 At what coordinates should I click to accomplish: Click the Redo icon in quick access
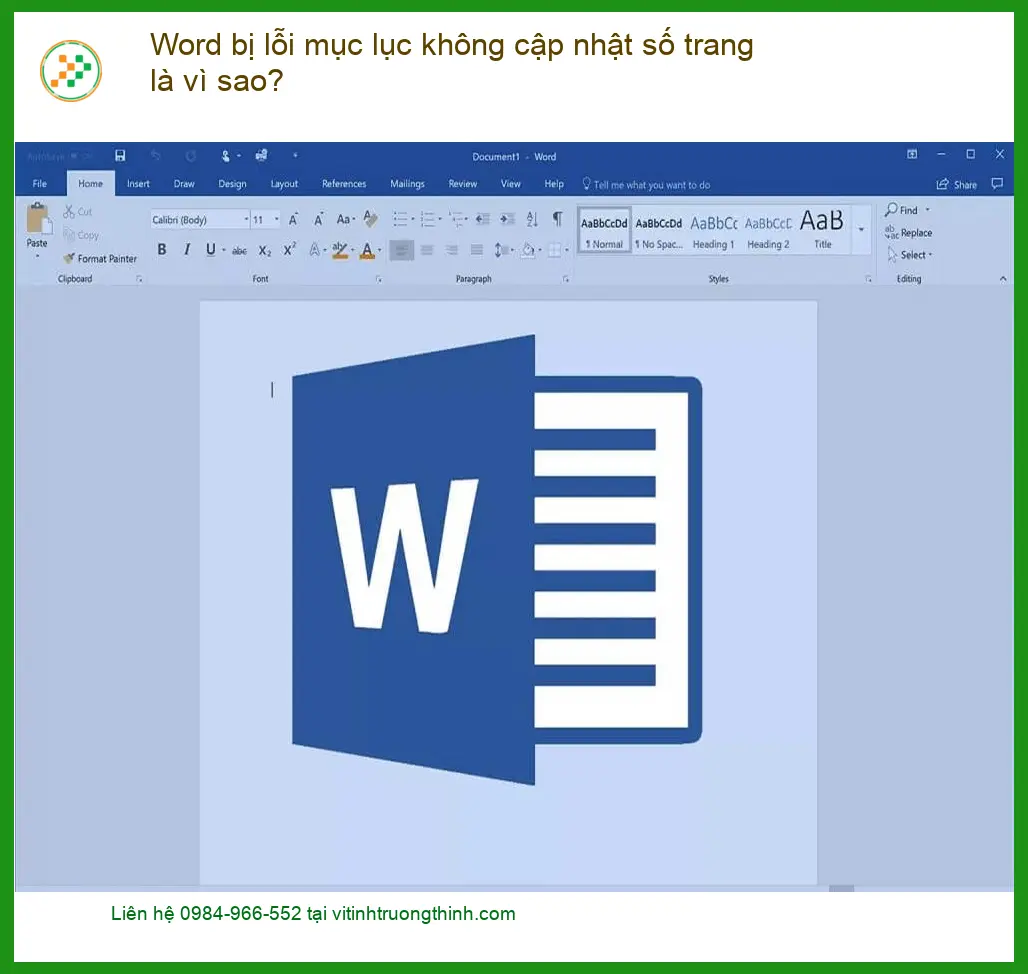(x=191, y=156)
